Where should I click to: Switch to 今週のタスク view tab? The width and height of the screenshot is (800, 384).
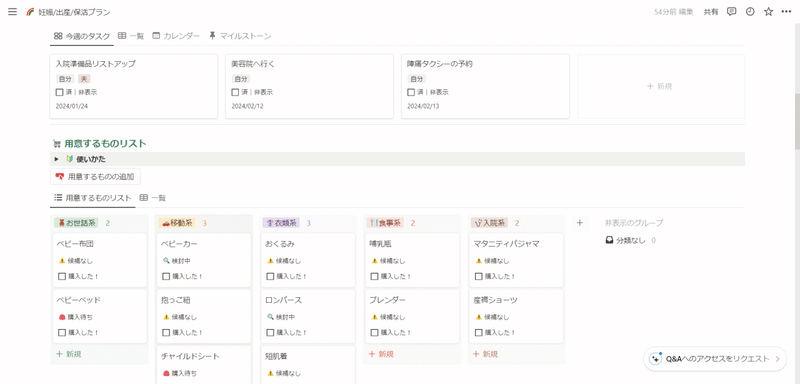coord(82,36)
